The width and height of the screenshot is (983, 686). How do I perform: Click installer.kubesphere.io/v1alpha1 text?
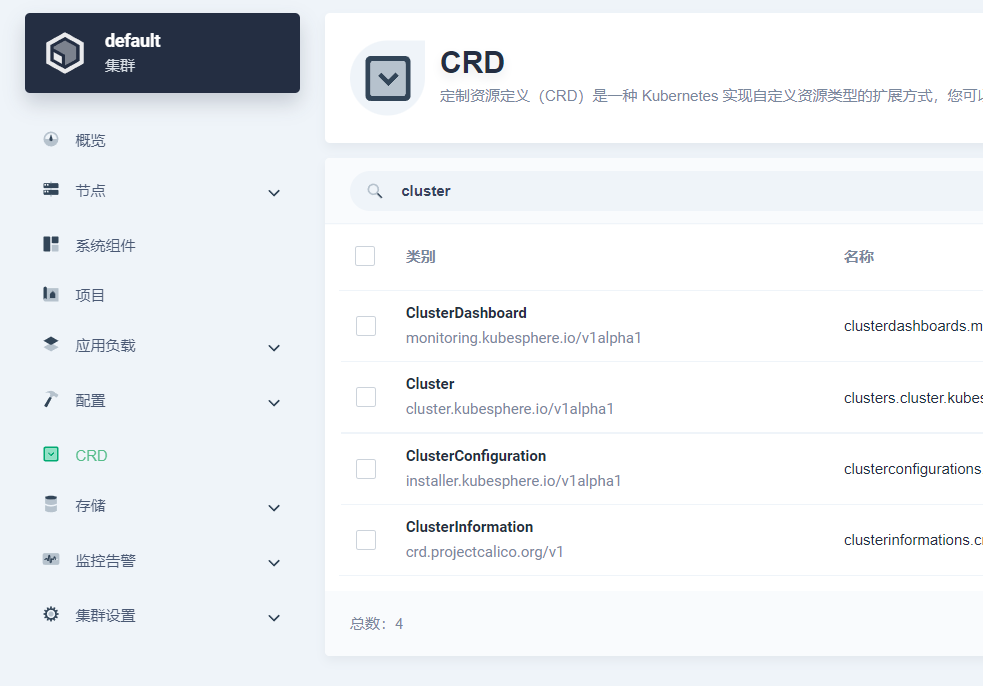point(513,481)
